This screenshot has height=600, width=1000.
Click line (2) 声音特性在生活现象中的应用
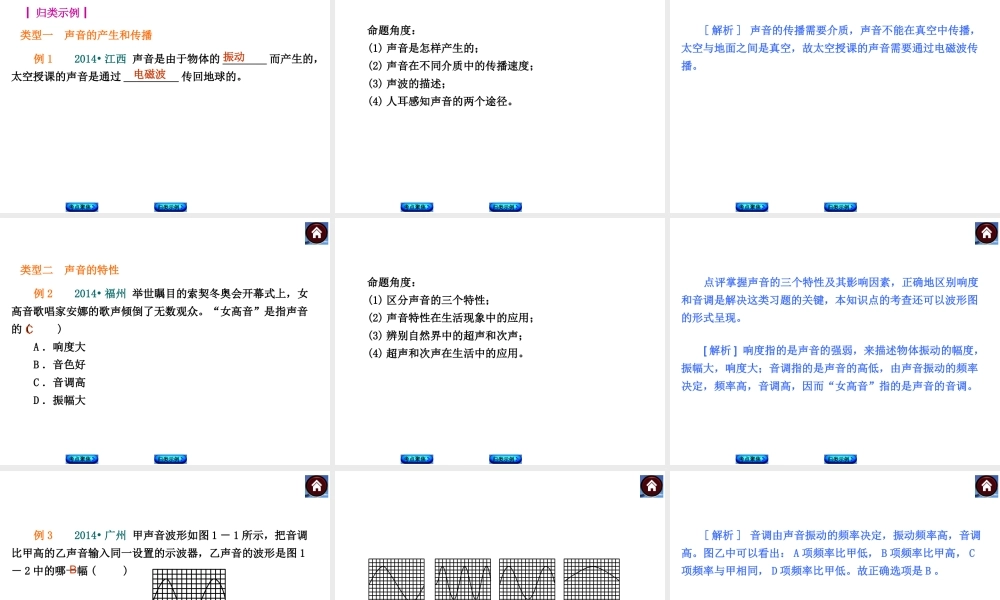click(451, 318)
